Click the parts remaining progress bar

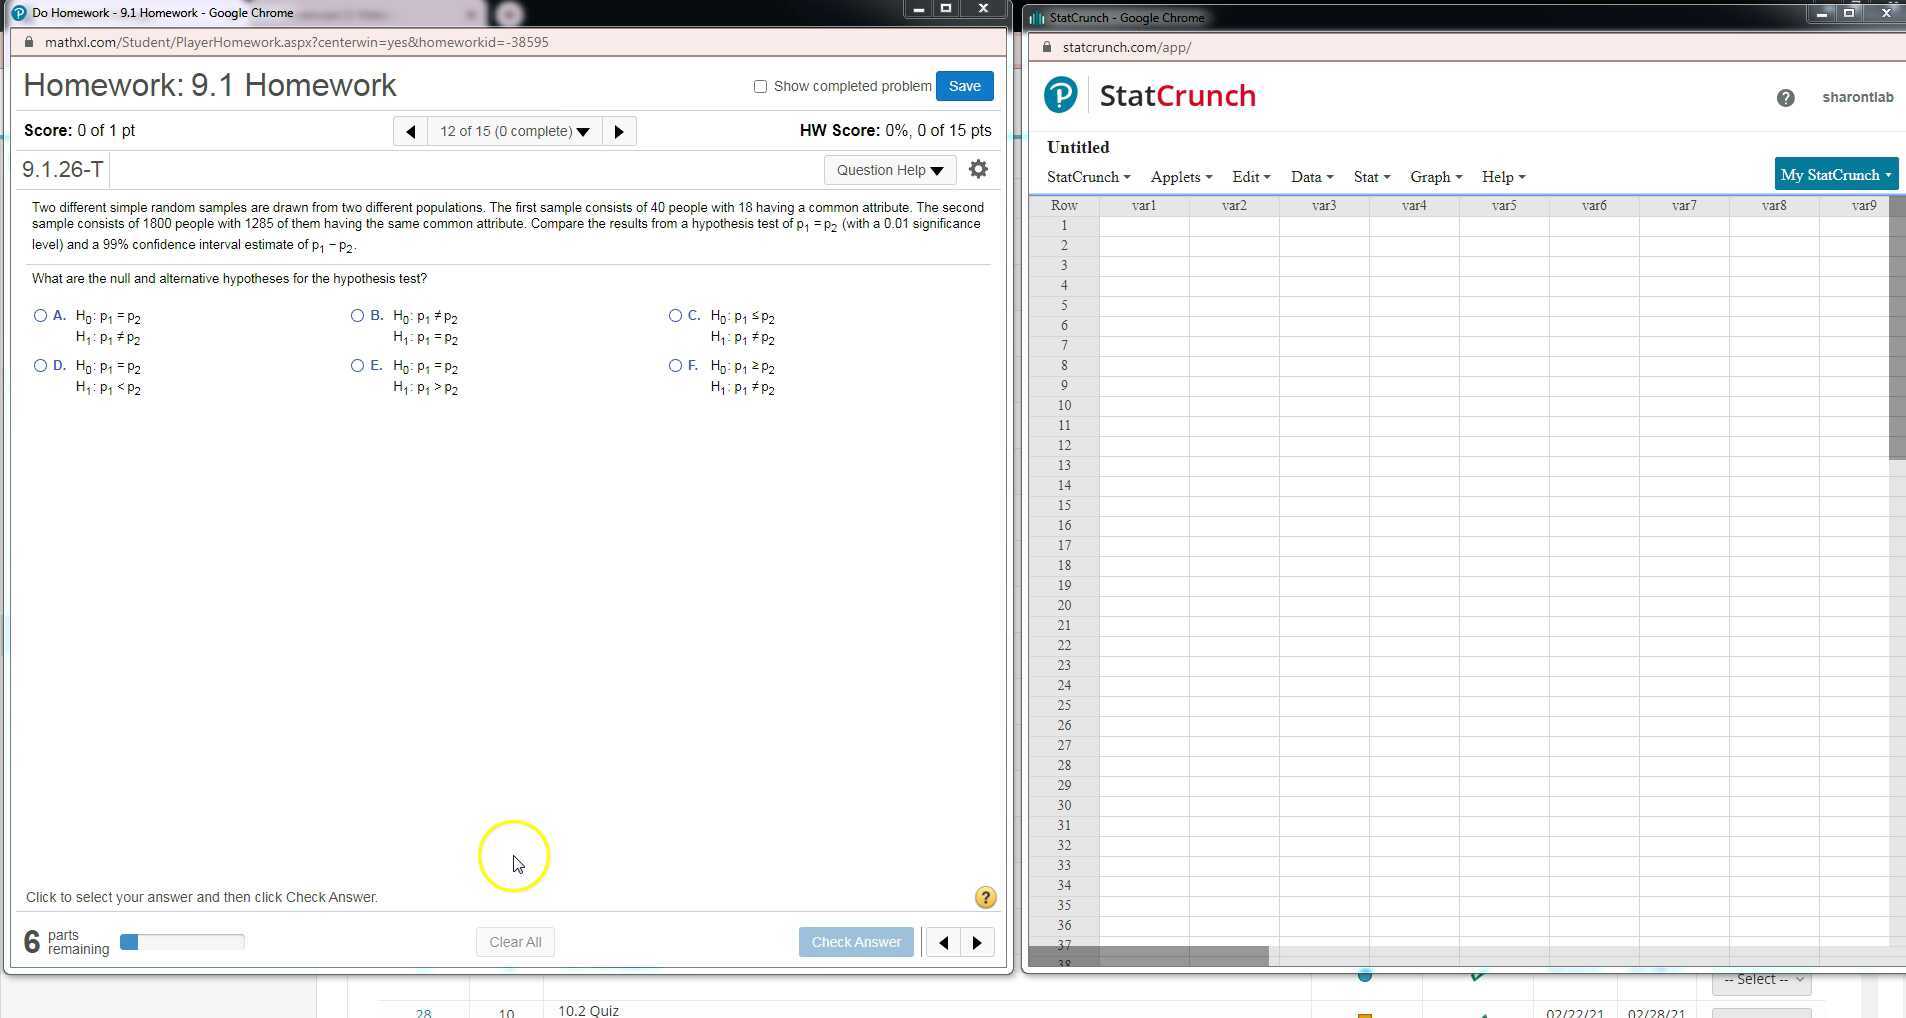[182, 942]
